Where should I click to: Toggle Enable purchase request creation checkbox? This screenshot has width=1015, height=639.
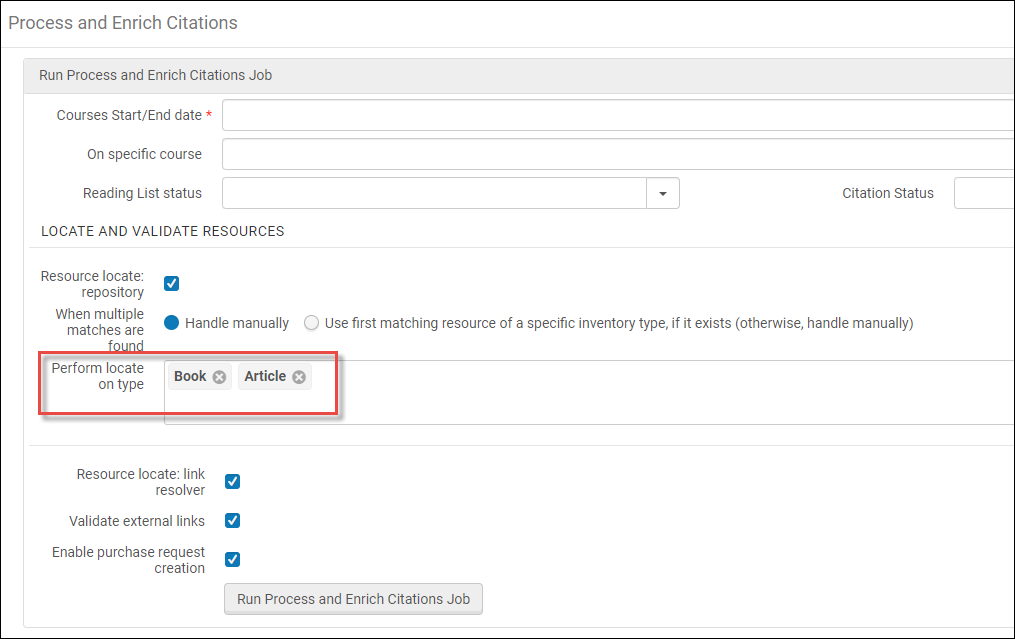232,560
